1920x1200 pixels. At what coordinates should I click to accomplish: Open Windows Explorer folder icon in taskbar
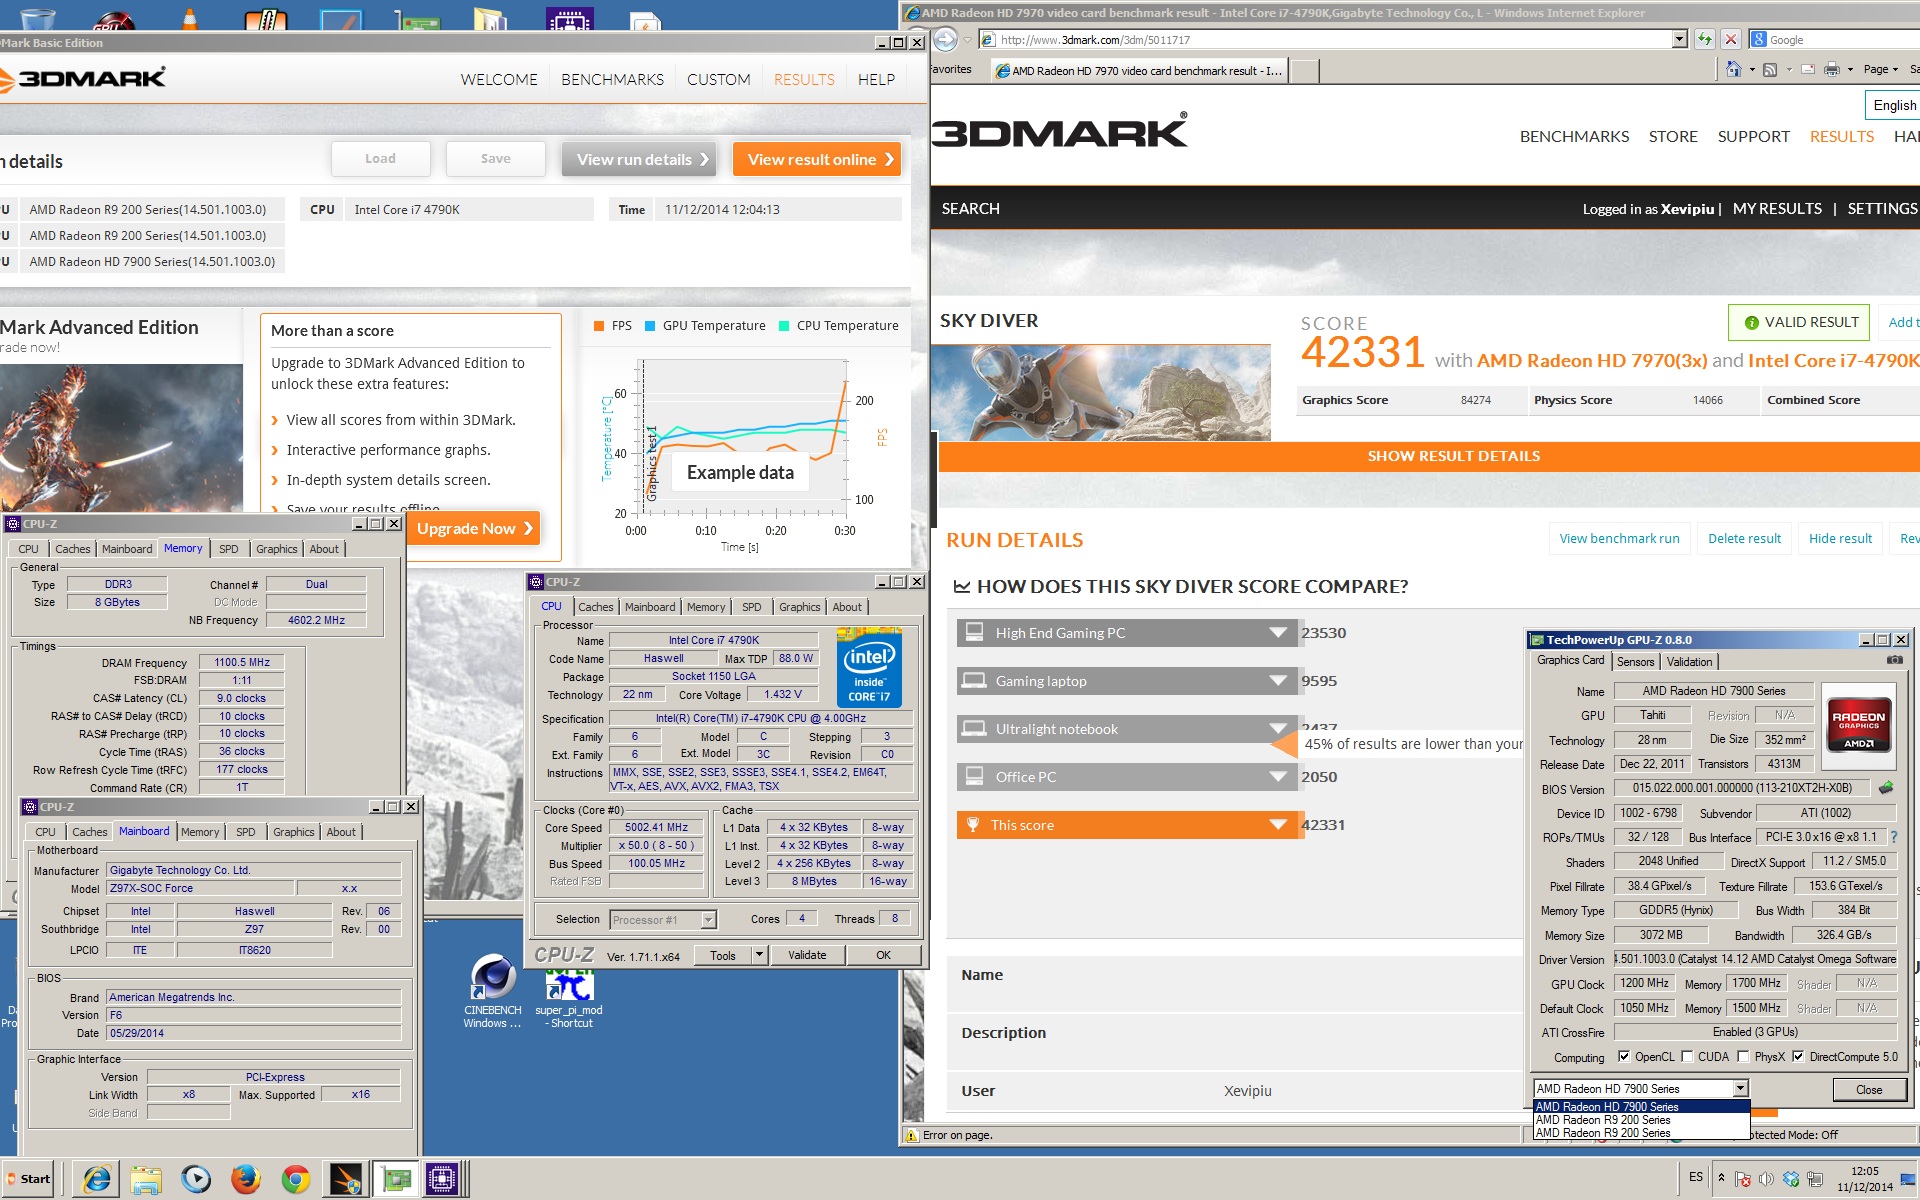click(146, 1179)
